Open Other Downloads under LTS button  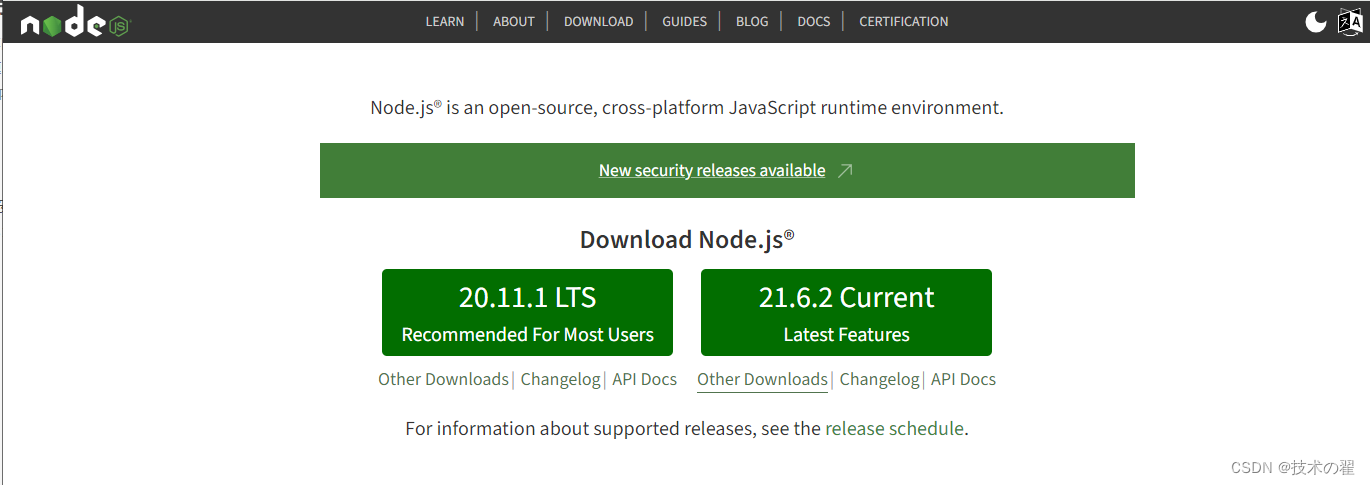[x=443, y=379]
